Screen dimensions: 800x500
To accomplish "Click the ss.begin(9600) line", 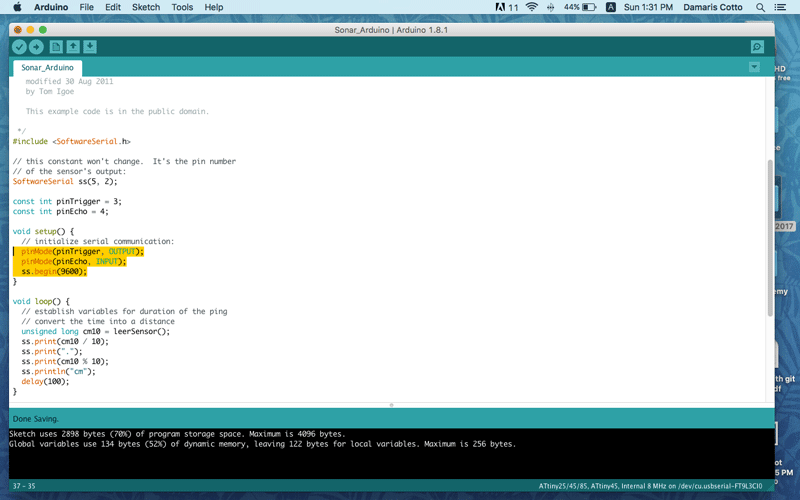I will [54, 271].
